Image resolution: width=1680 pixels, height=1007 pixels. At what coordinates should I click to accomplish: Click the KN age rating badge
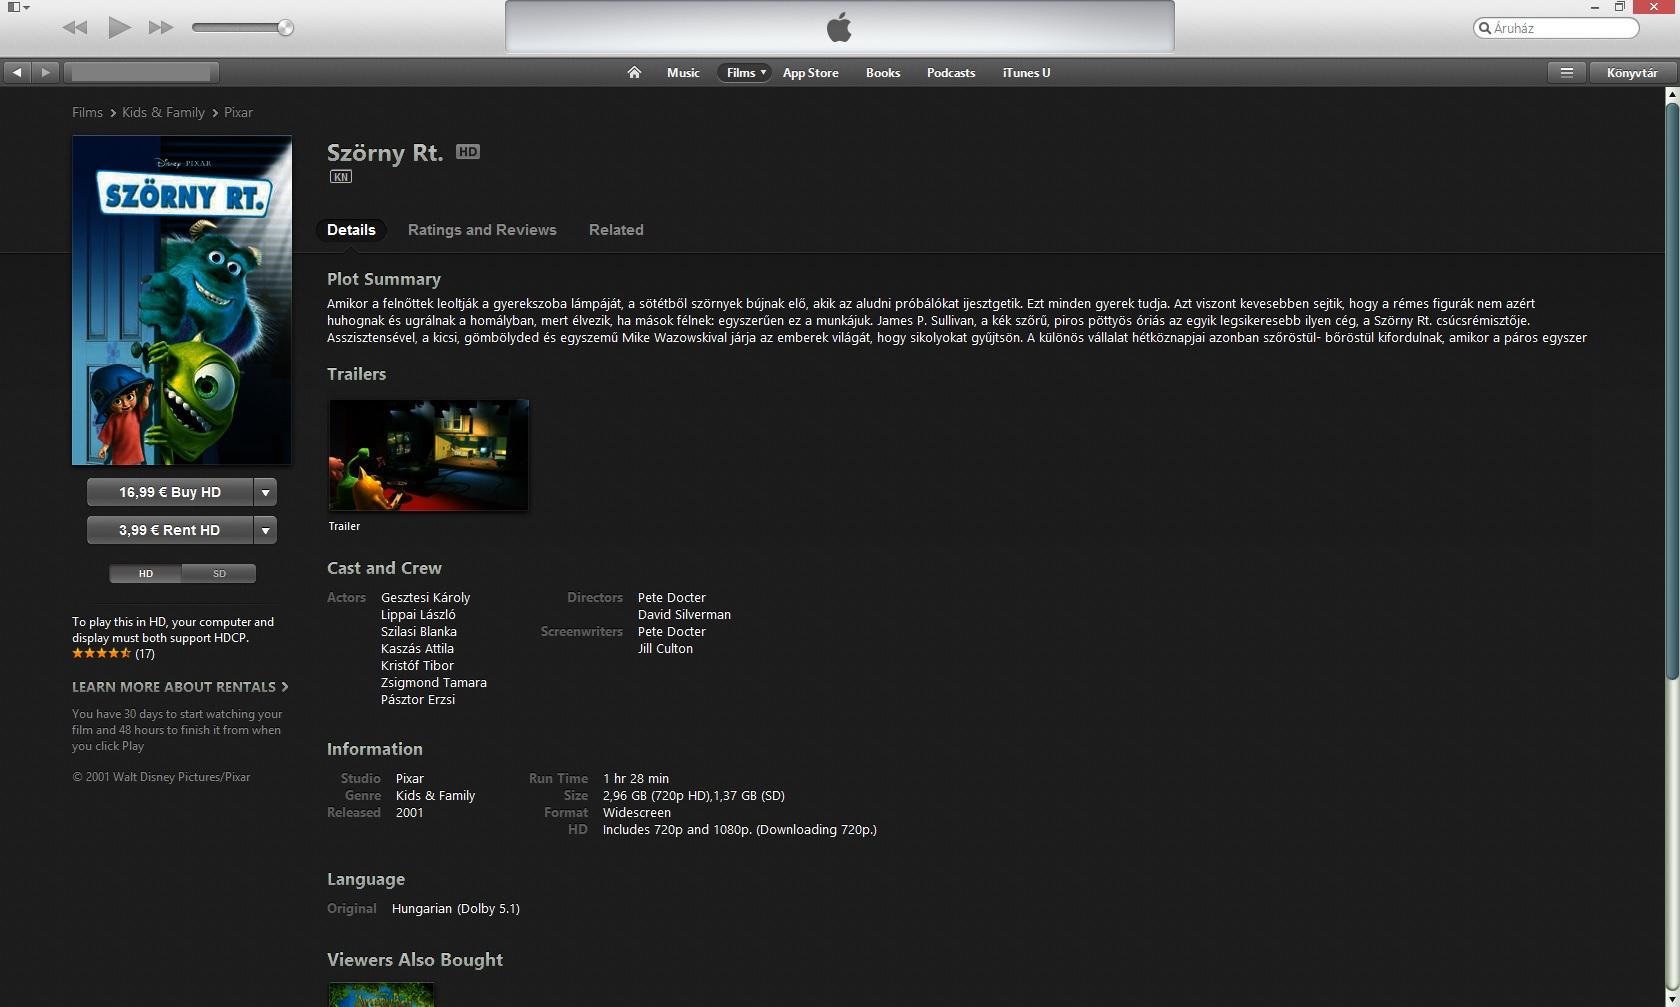click(341, 177)
